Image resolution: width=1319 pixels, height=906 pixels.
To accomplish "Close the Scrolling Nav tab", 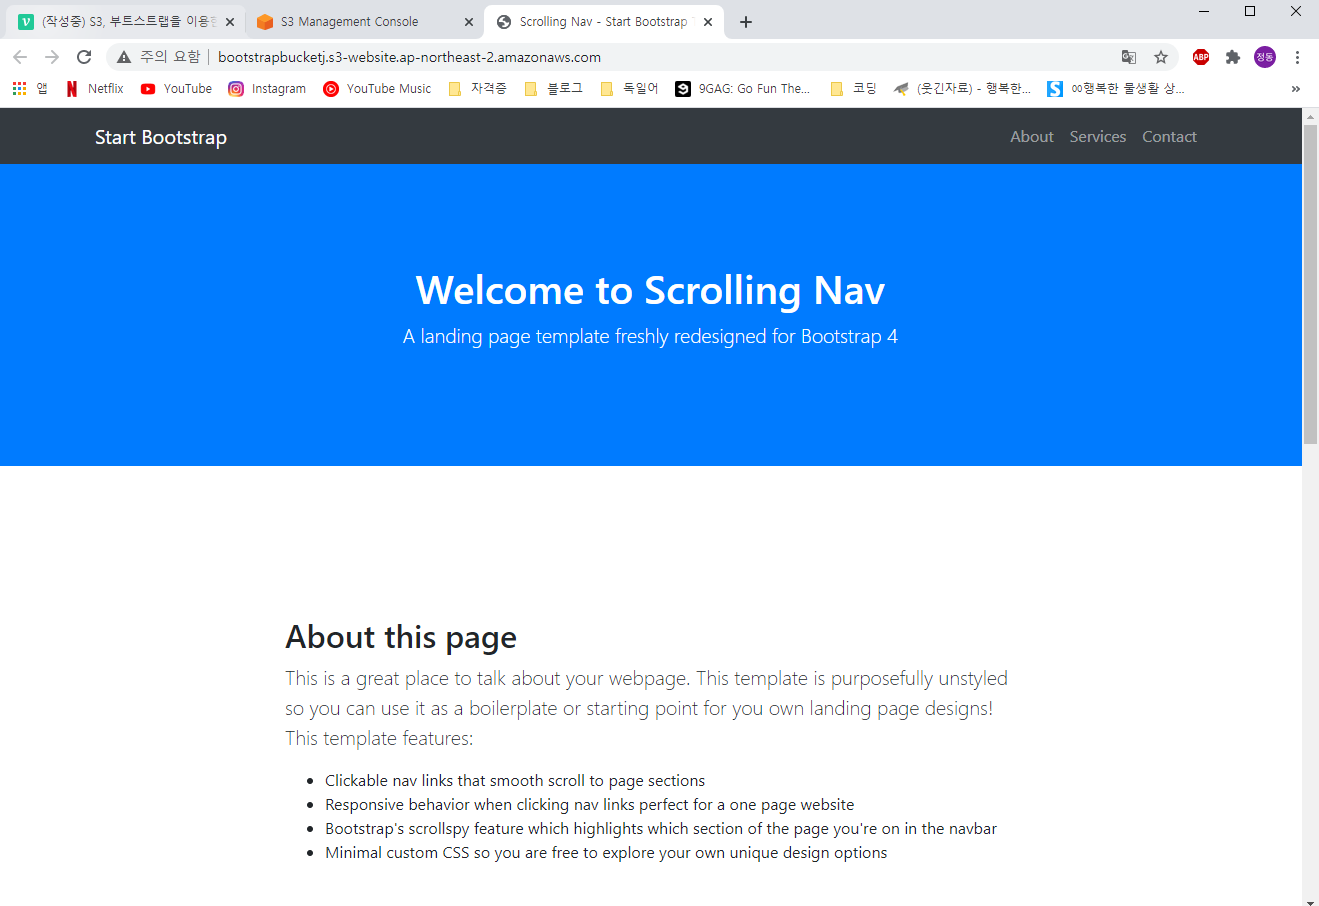I will [708, 22].
